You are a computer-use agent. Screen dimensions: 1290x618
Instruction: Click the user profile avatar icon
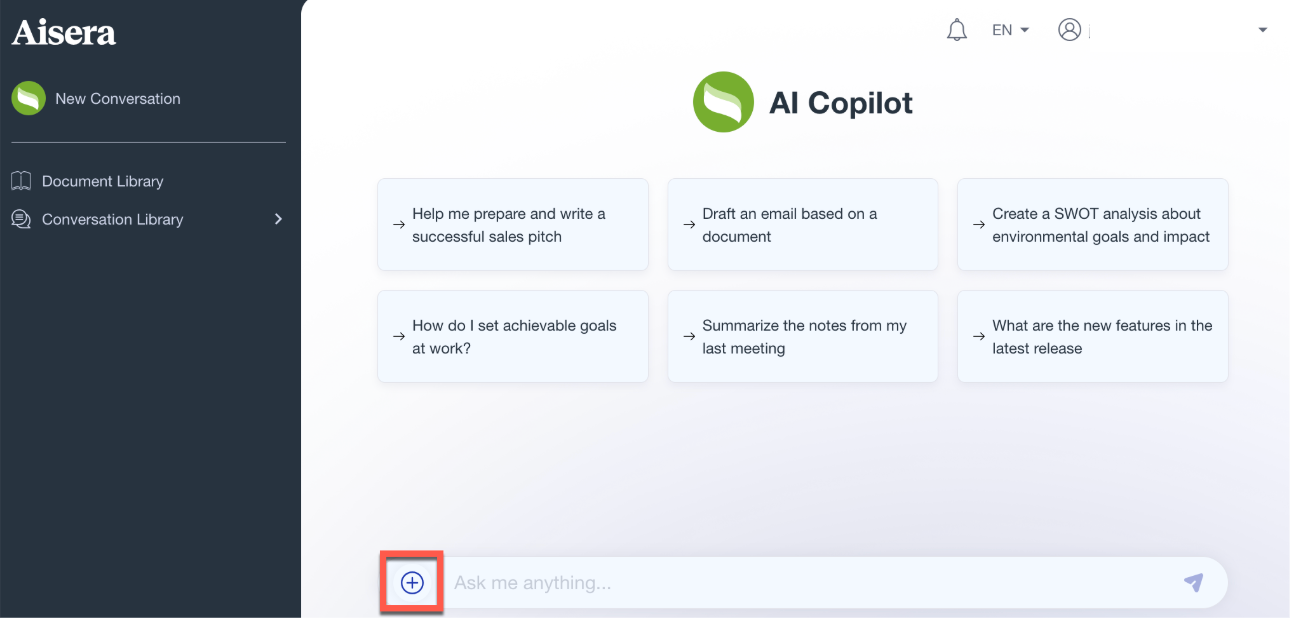tap(1069, 30)
